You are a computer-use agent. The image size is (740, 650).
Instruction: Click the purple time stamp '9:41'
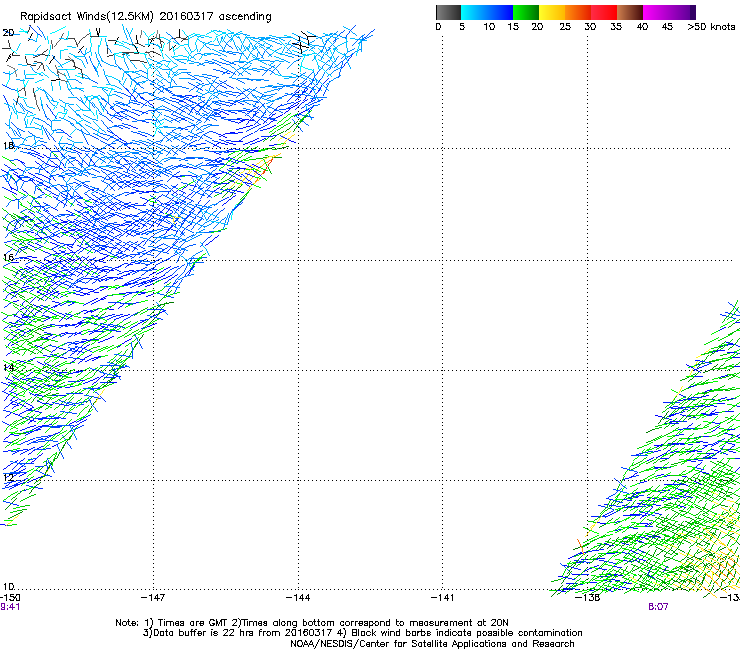10,607
